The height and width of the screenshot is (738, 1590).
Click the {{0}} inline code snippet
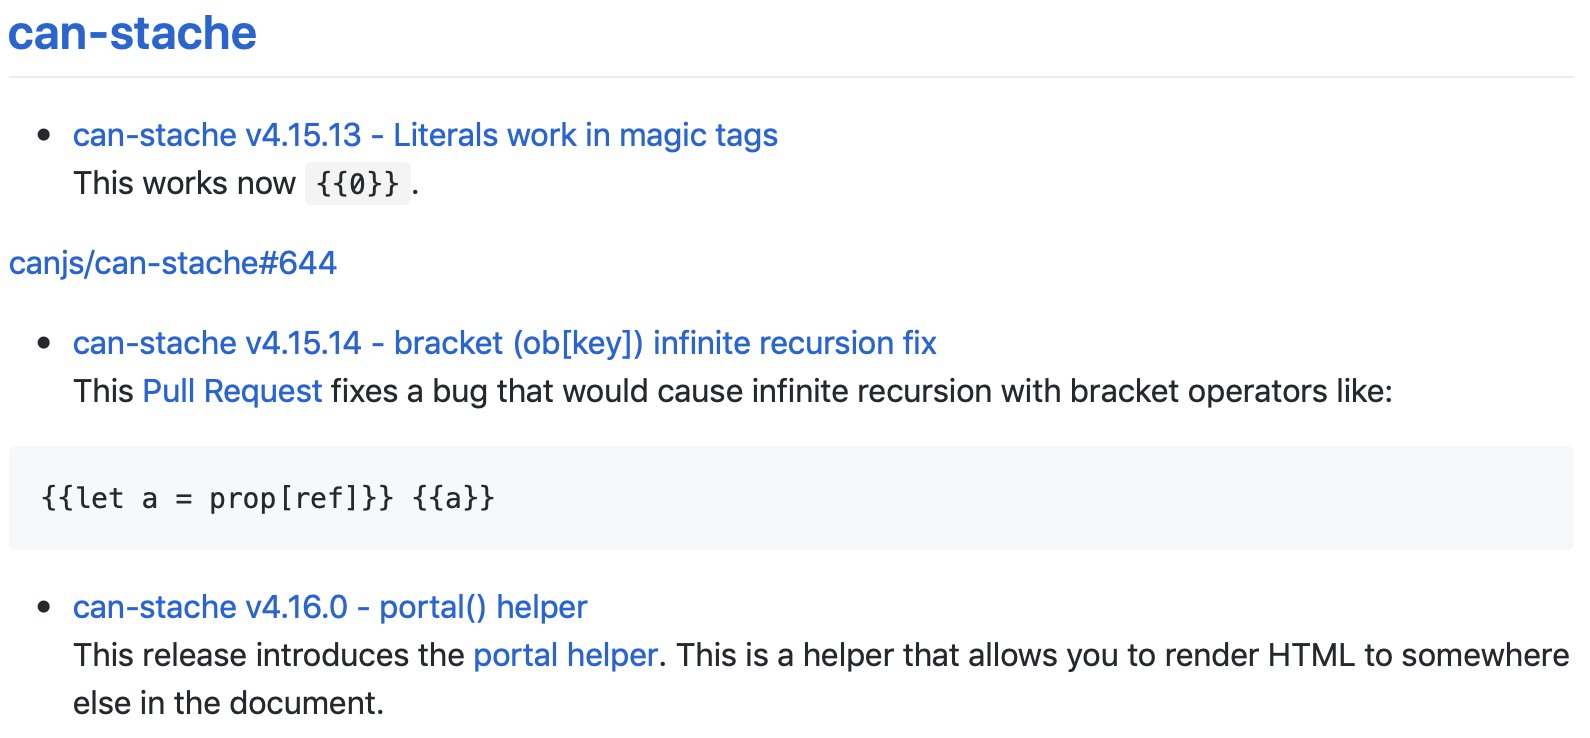coord(357,184)
